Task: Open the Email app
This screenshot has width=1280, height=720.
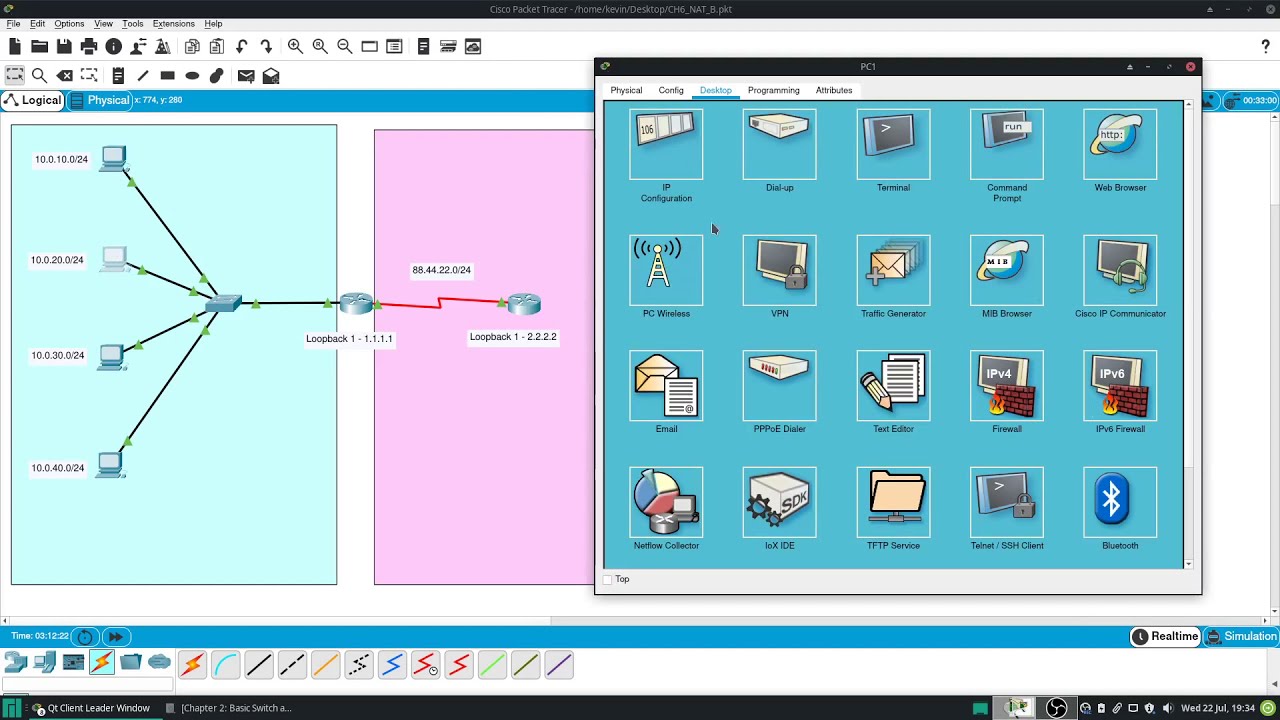Action: point(666,386)
